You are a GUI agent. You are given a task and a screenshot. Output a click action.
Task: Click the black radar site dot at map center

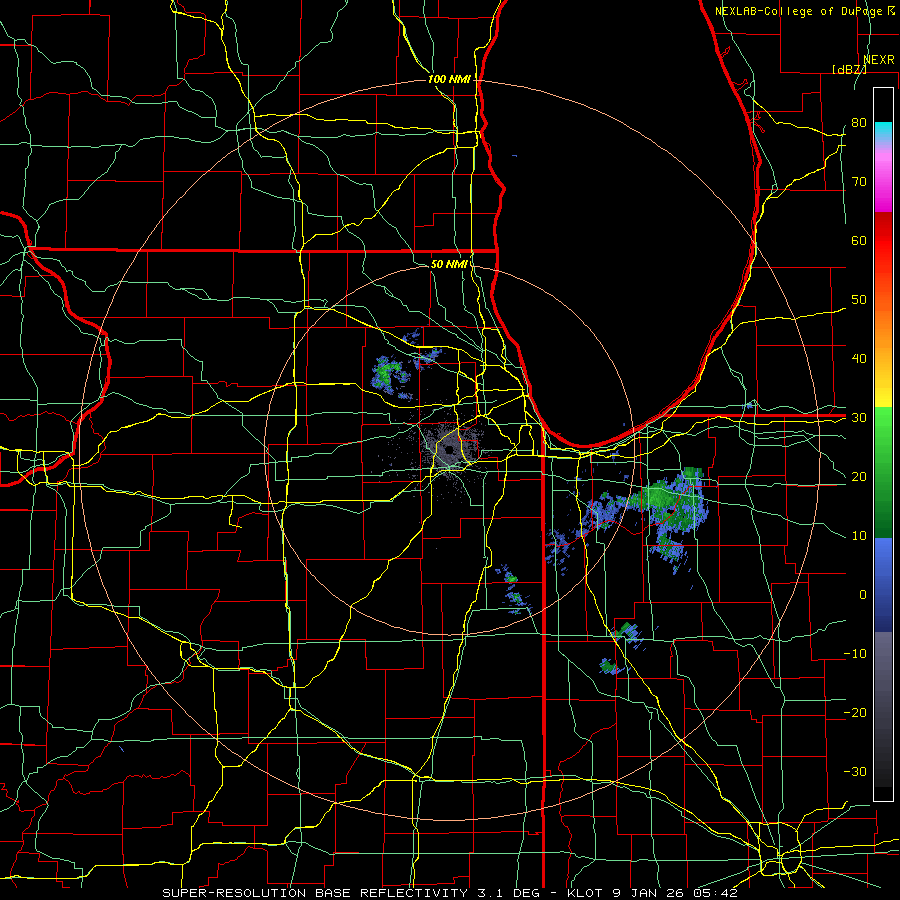[x=449, y=451]
